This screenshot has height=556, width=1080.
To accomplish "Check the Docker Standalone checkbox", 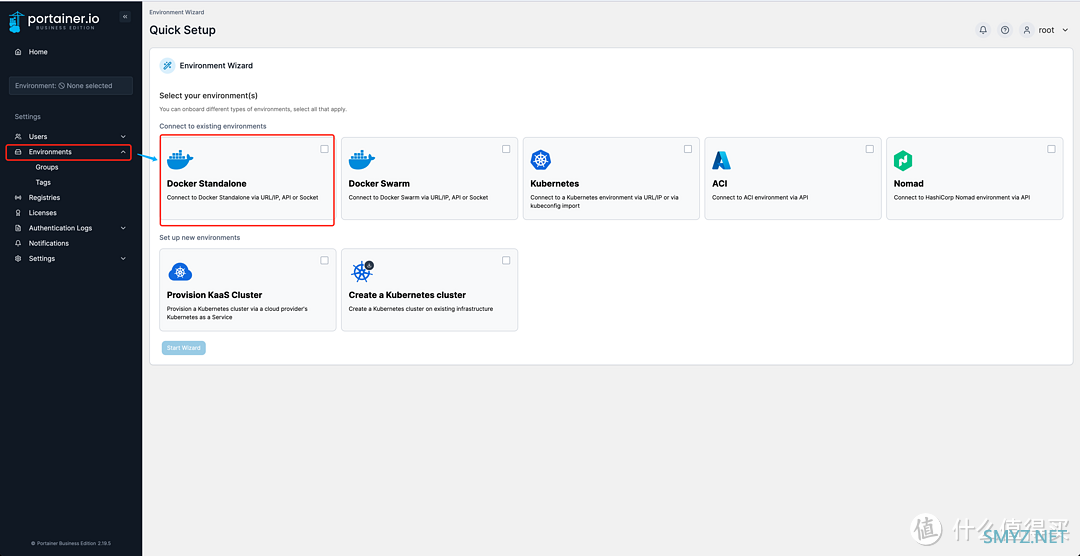I will click(324, 149).
